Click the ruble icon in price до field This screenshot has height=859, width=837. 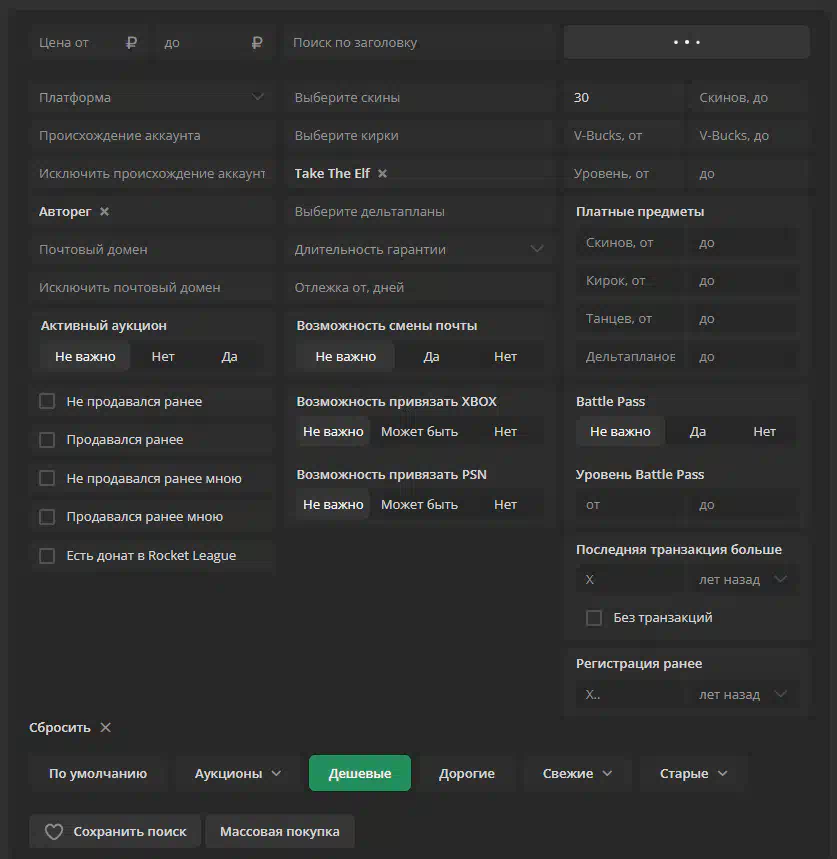click(x=257, y=43)
